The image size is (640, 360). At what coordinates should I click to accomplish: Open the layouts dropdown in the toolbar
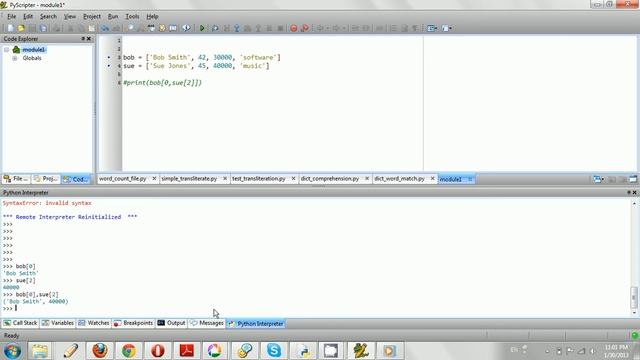[432, 28]
